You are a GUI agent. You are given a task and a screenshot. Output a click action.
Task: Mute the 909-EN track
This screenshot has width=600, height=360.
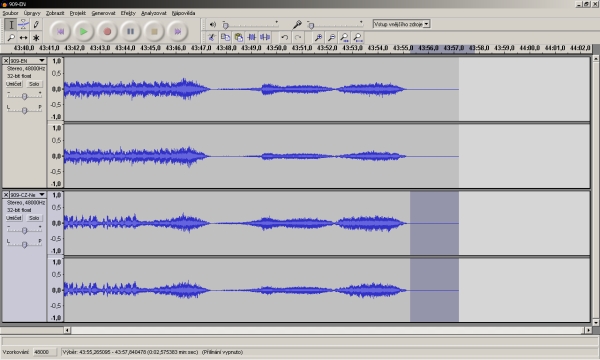[x=14, y=84]
